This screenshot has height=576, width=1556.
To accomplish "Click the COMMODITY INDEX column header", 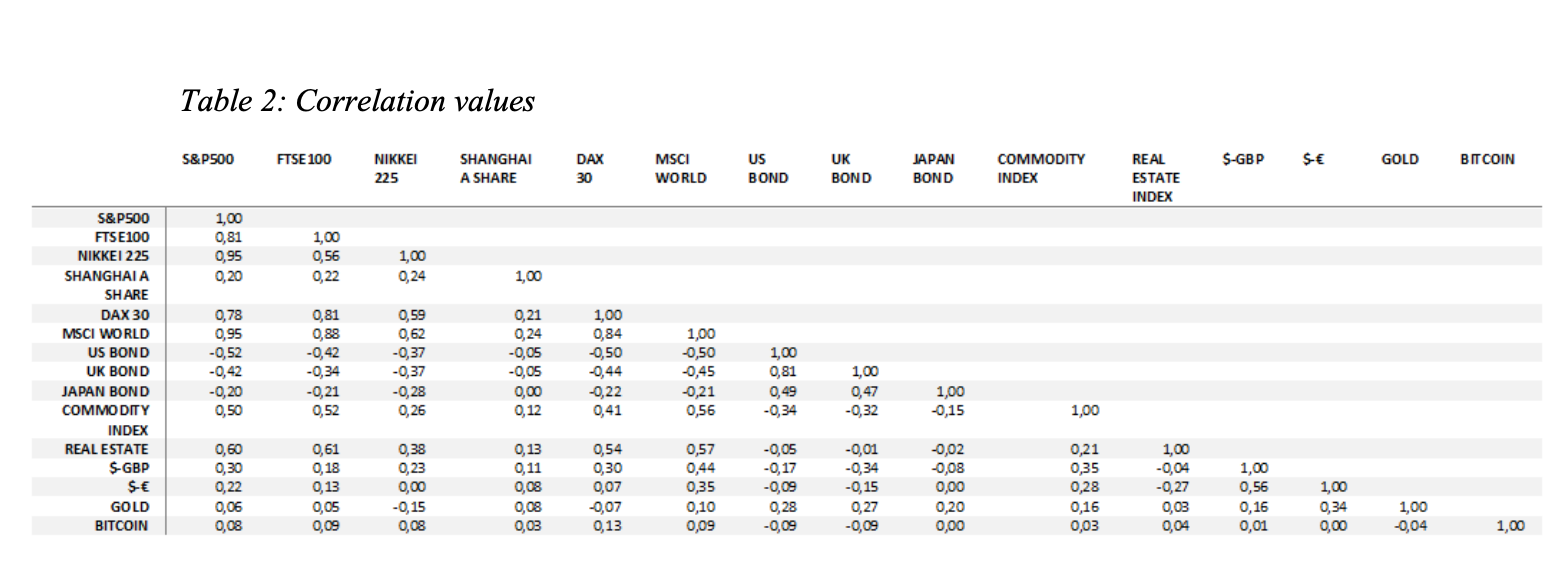I will pyautogui.click(x=1041, y=168).
